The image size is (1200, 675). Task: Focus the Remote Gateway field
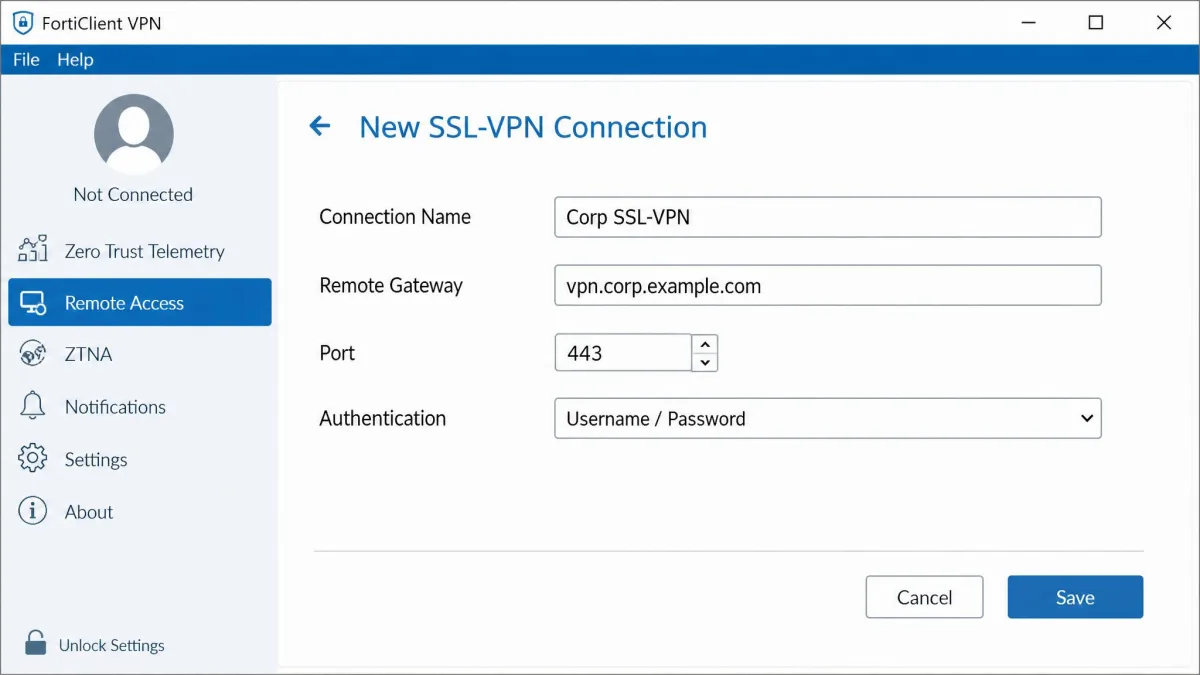coord(827,285)
